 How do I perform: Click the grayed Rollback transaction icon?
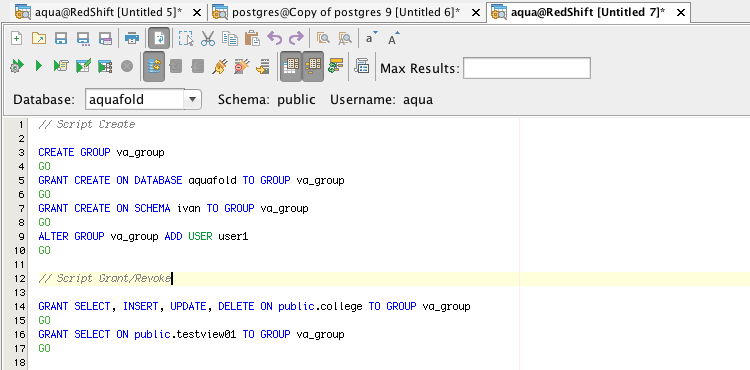pos(198,66)
